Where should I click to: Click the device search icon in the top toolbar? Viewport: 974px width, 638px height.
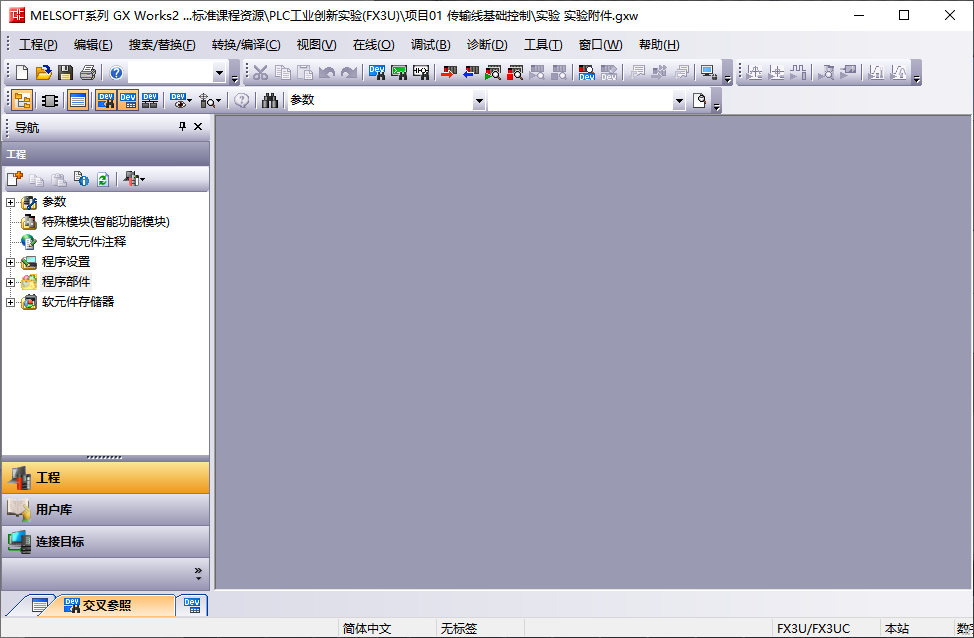376,73
